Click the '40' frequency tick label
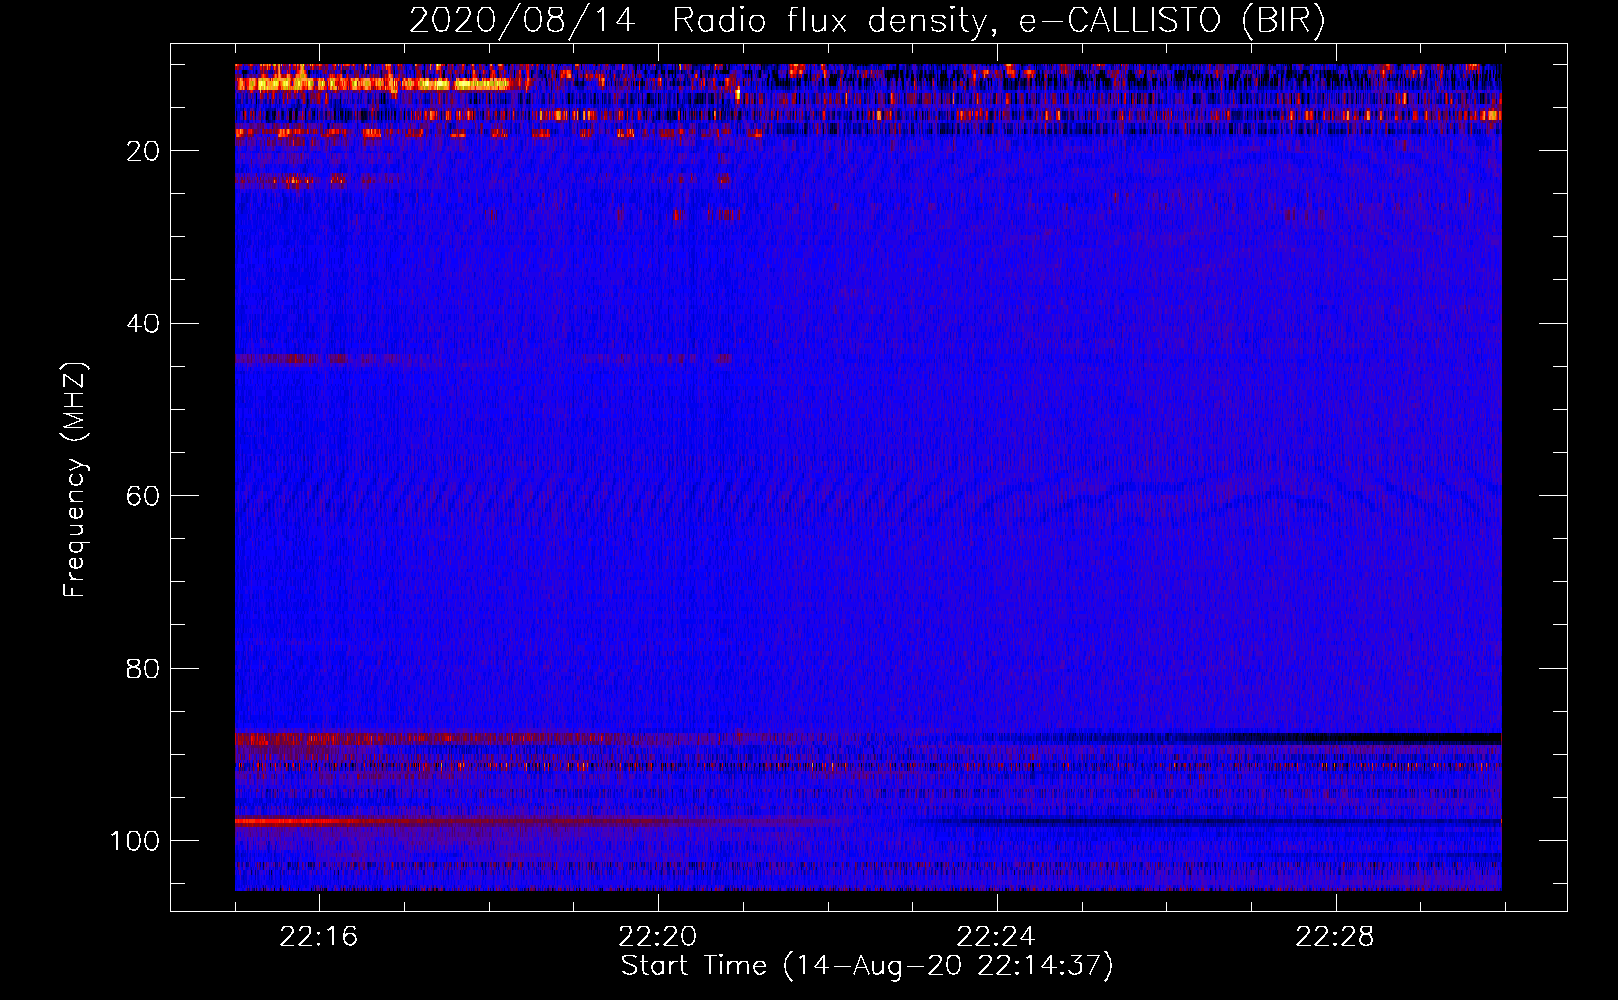Viewport: 1618px width, 1000px height. tap(143, 324)
